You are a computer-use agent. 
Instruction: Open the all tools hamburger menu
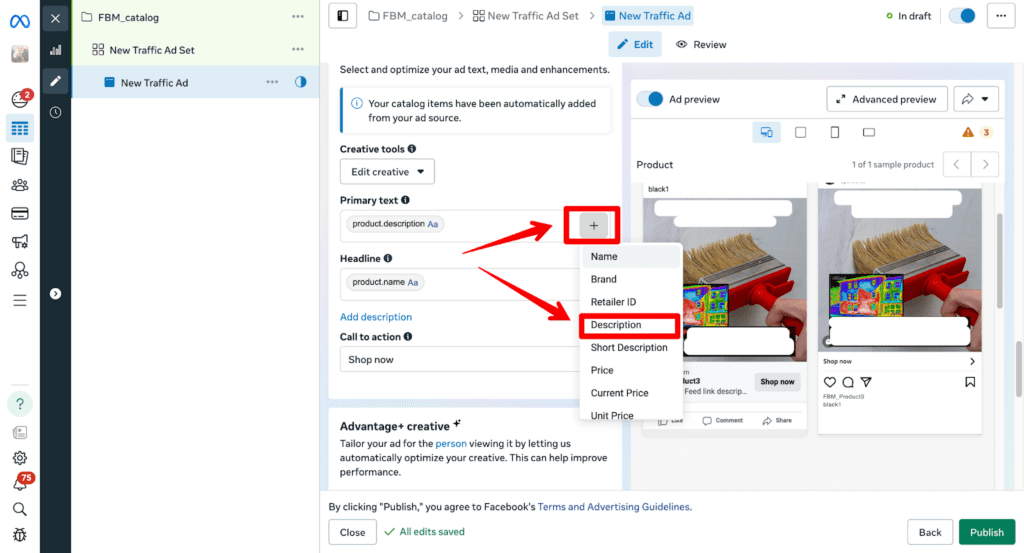point(20,300)
